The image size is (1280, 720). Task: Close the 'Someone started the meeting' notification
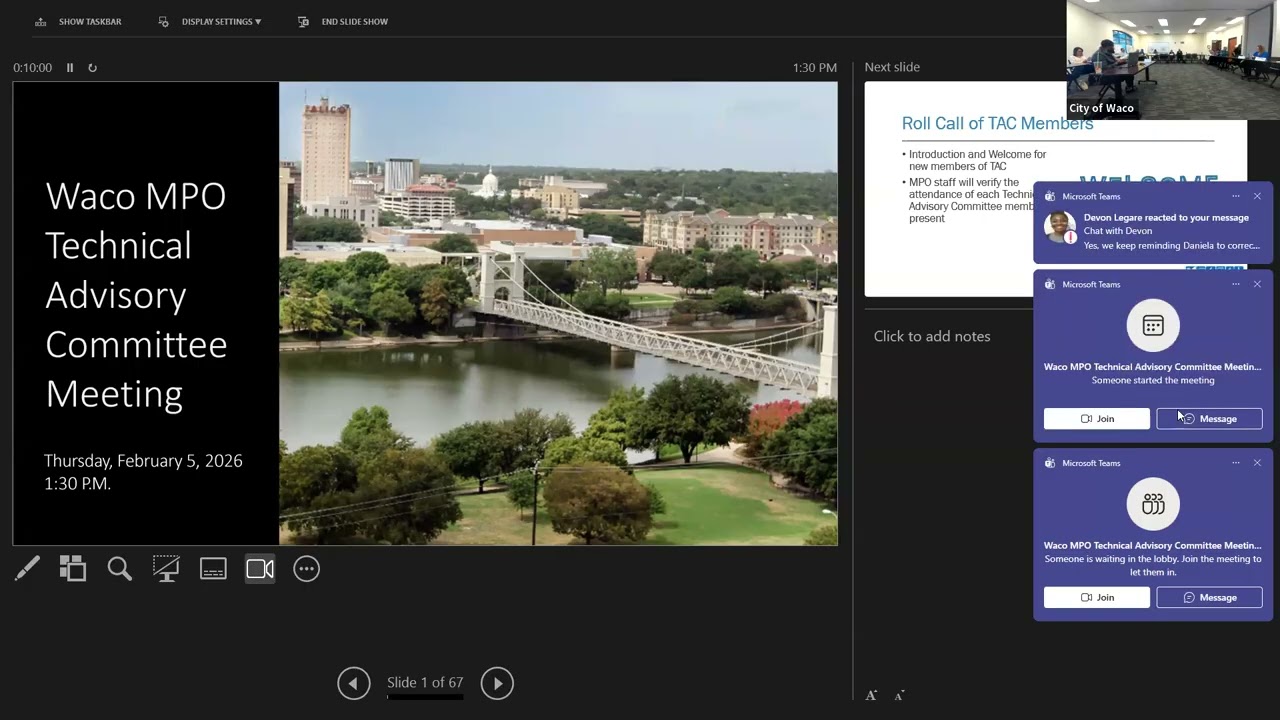pyautogui.click(x=1257, y=284)
